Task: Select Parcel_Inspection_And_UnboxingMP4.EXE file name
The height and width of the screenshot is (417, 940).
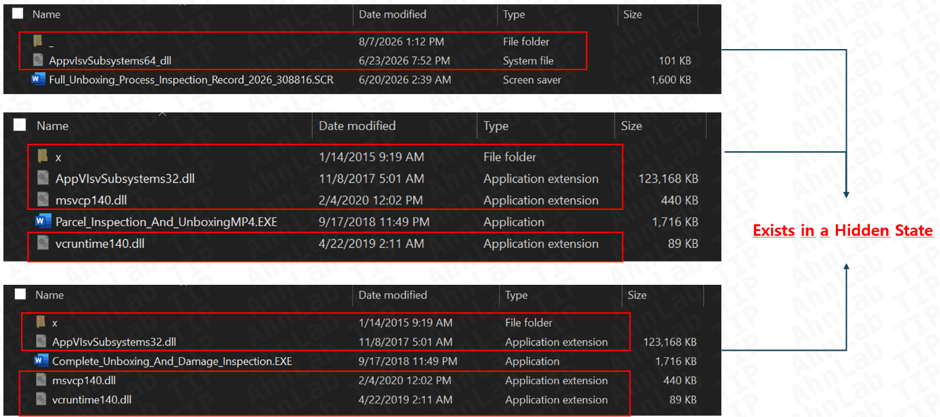Action: click(x=166, y=222)
